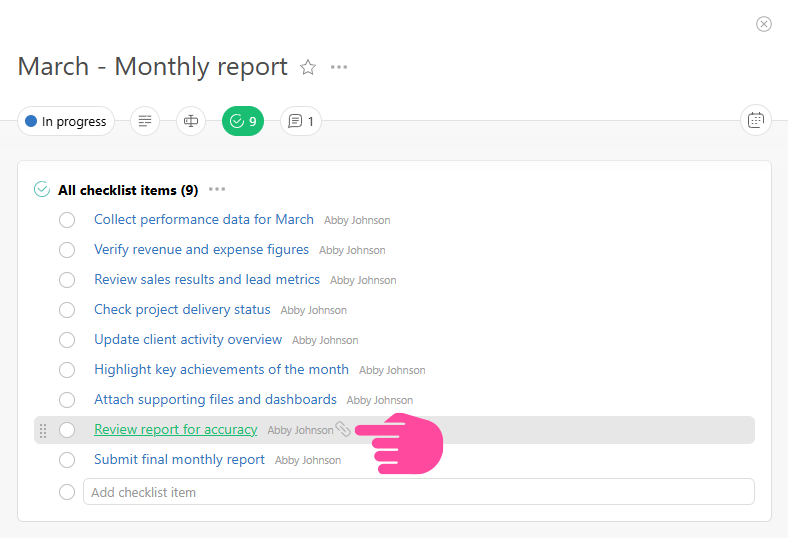Close the task panel

[x=764, y=24]
